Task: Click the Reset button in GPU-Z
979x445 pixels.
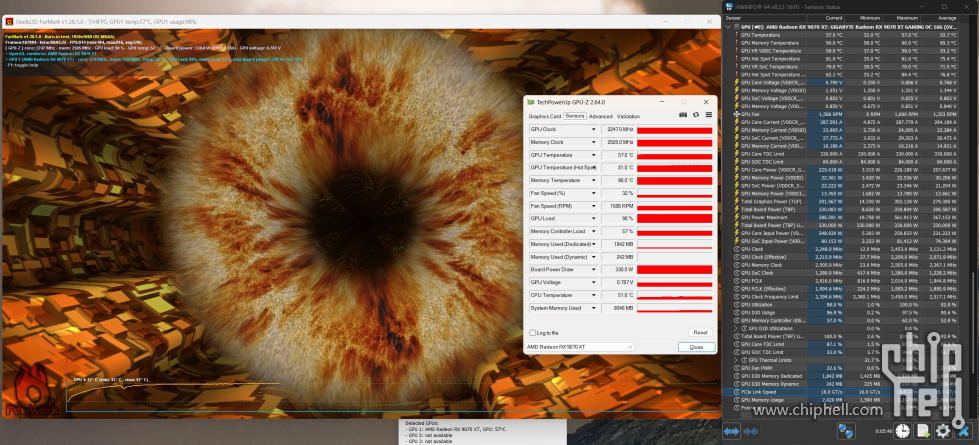Action: [701, 333]
